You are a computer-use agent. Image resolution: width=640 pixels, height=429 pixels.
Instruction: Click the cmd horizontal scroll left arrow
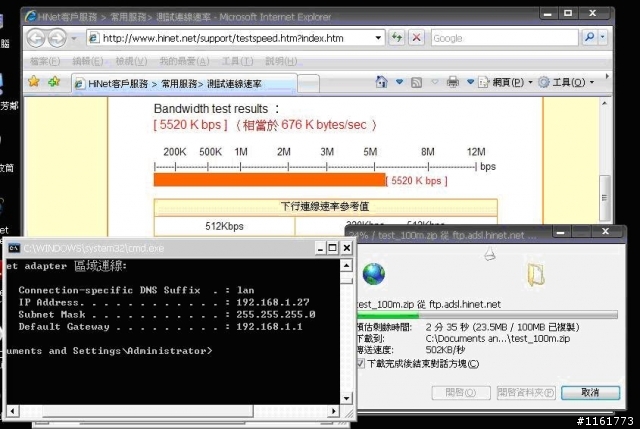tap(12, 411)
